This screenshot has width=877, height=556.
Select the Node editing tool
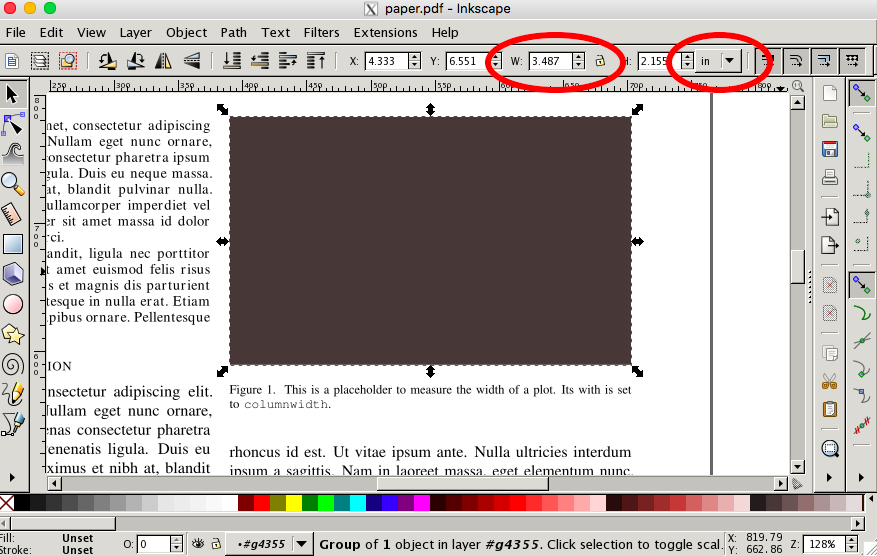(13, 124)
